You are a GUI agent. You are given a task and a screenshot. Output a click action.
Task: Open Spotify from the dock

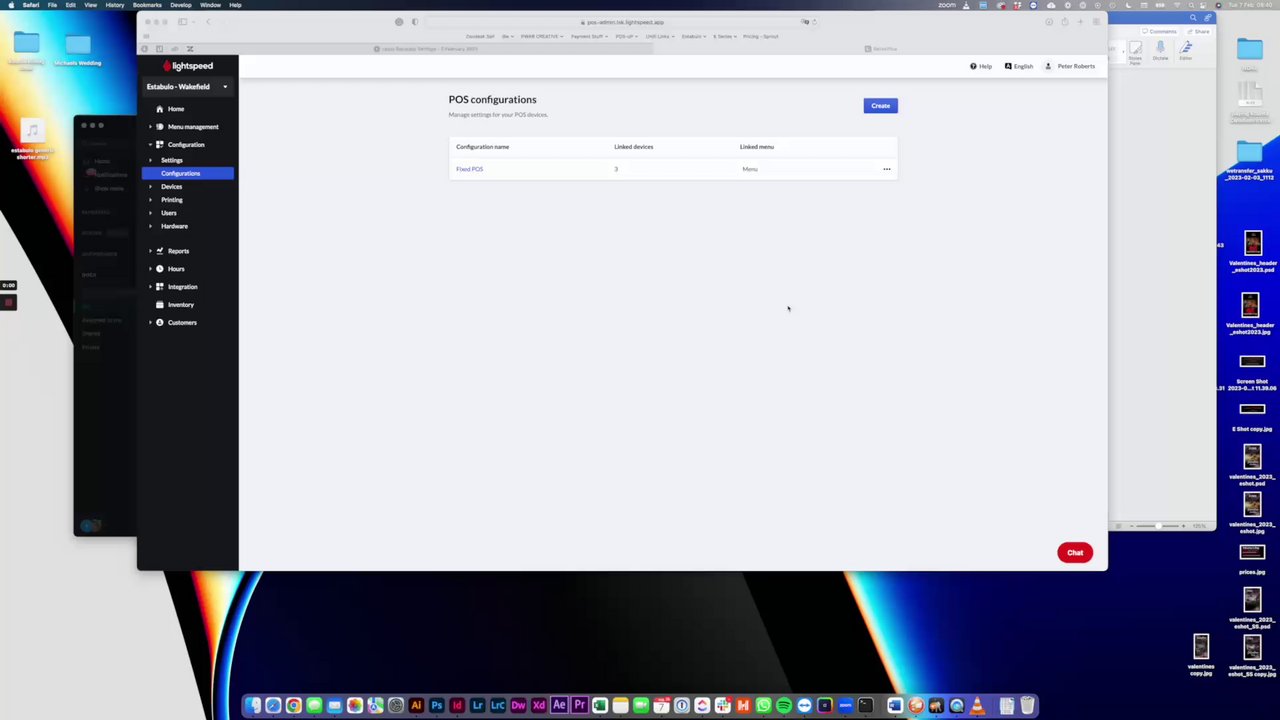[x=784, y=706]
